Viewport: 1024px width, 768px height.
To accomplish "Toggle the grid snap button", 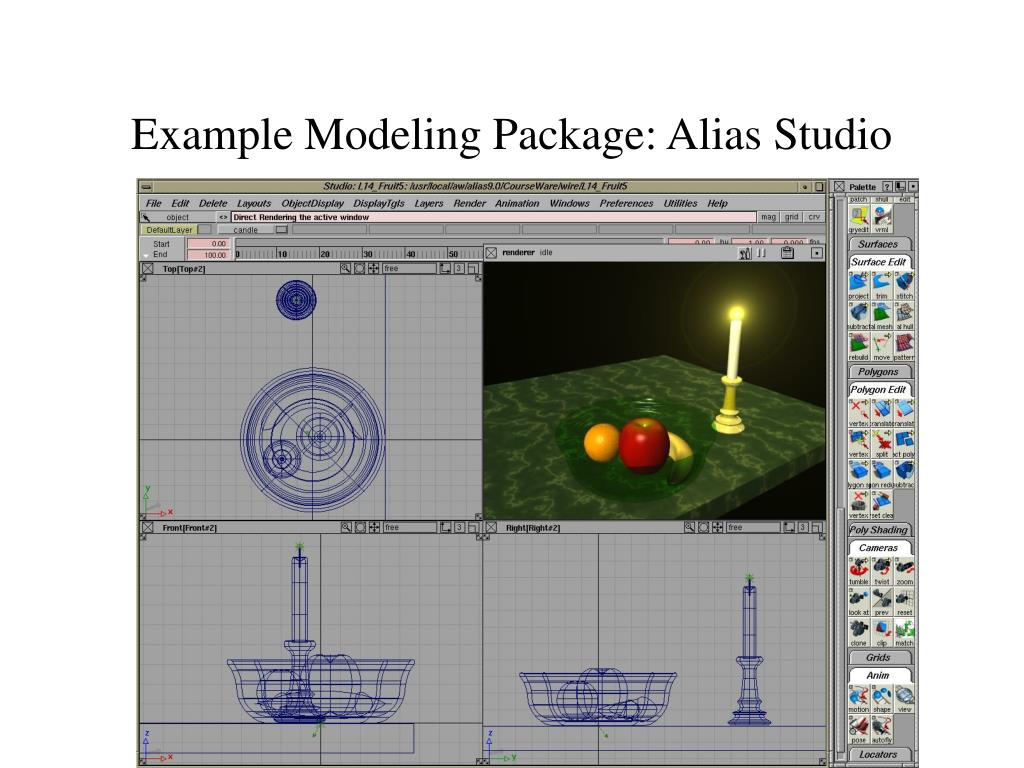I will pyautogui.click(x=792, y=217).
